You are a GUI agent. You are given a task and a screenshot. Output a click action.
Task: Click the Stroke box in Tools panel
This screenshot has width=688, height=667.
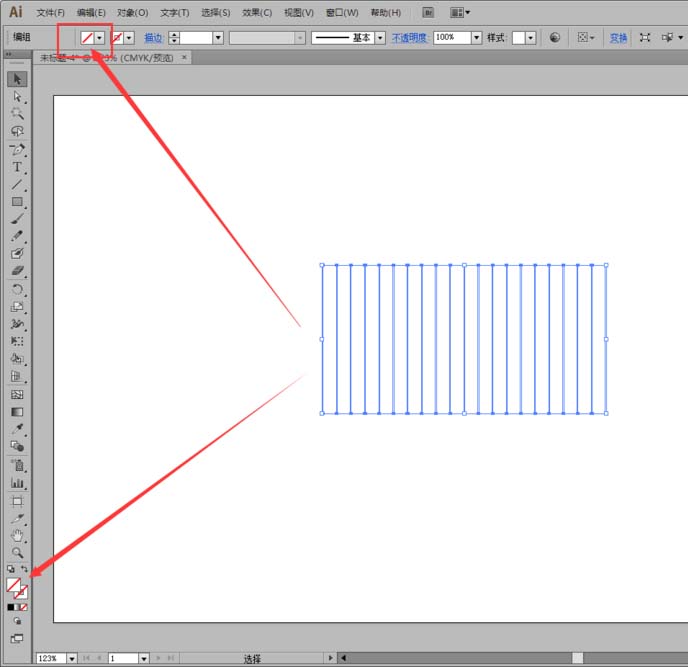[22, 593]
